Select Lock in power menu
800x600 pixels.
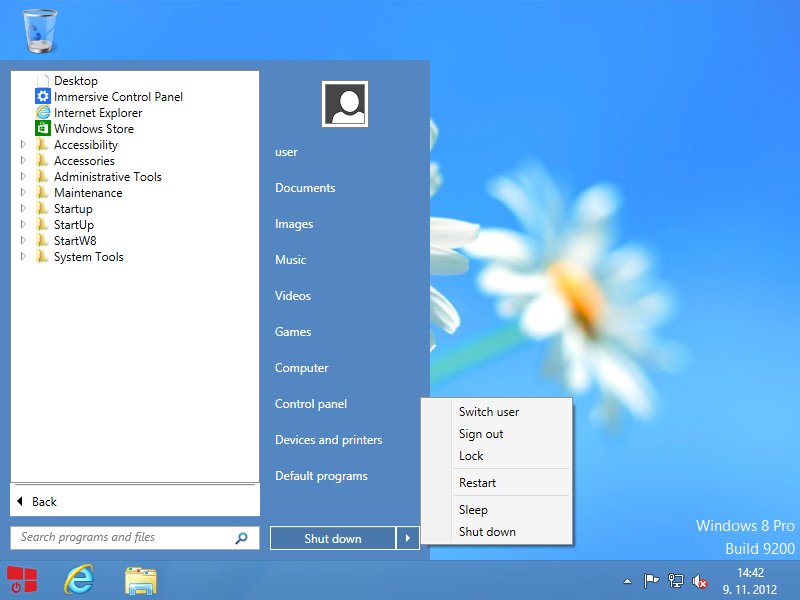471,456
